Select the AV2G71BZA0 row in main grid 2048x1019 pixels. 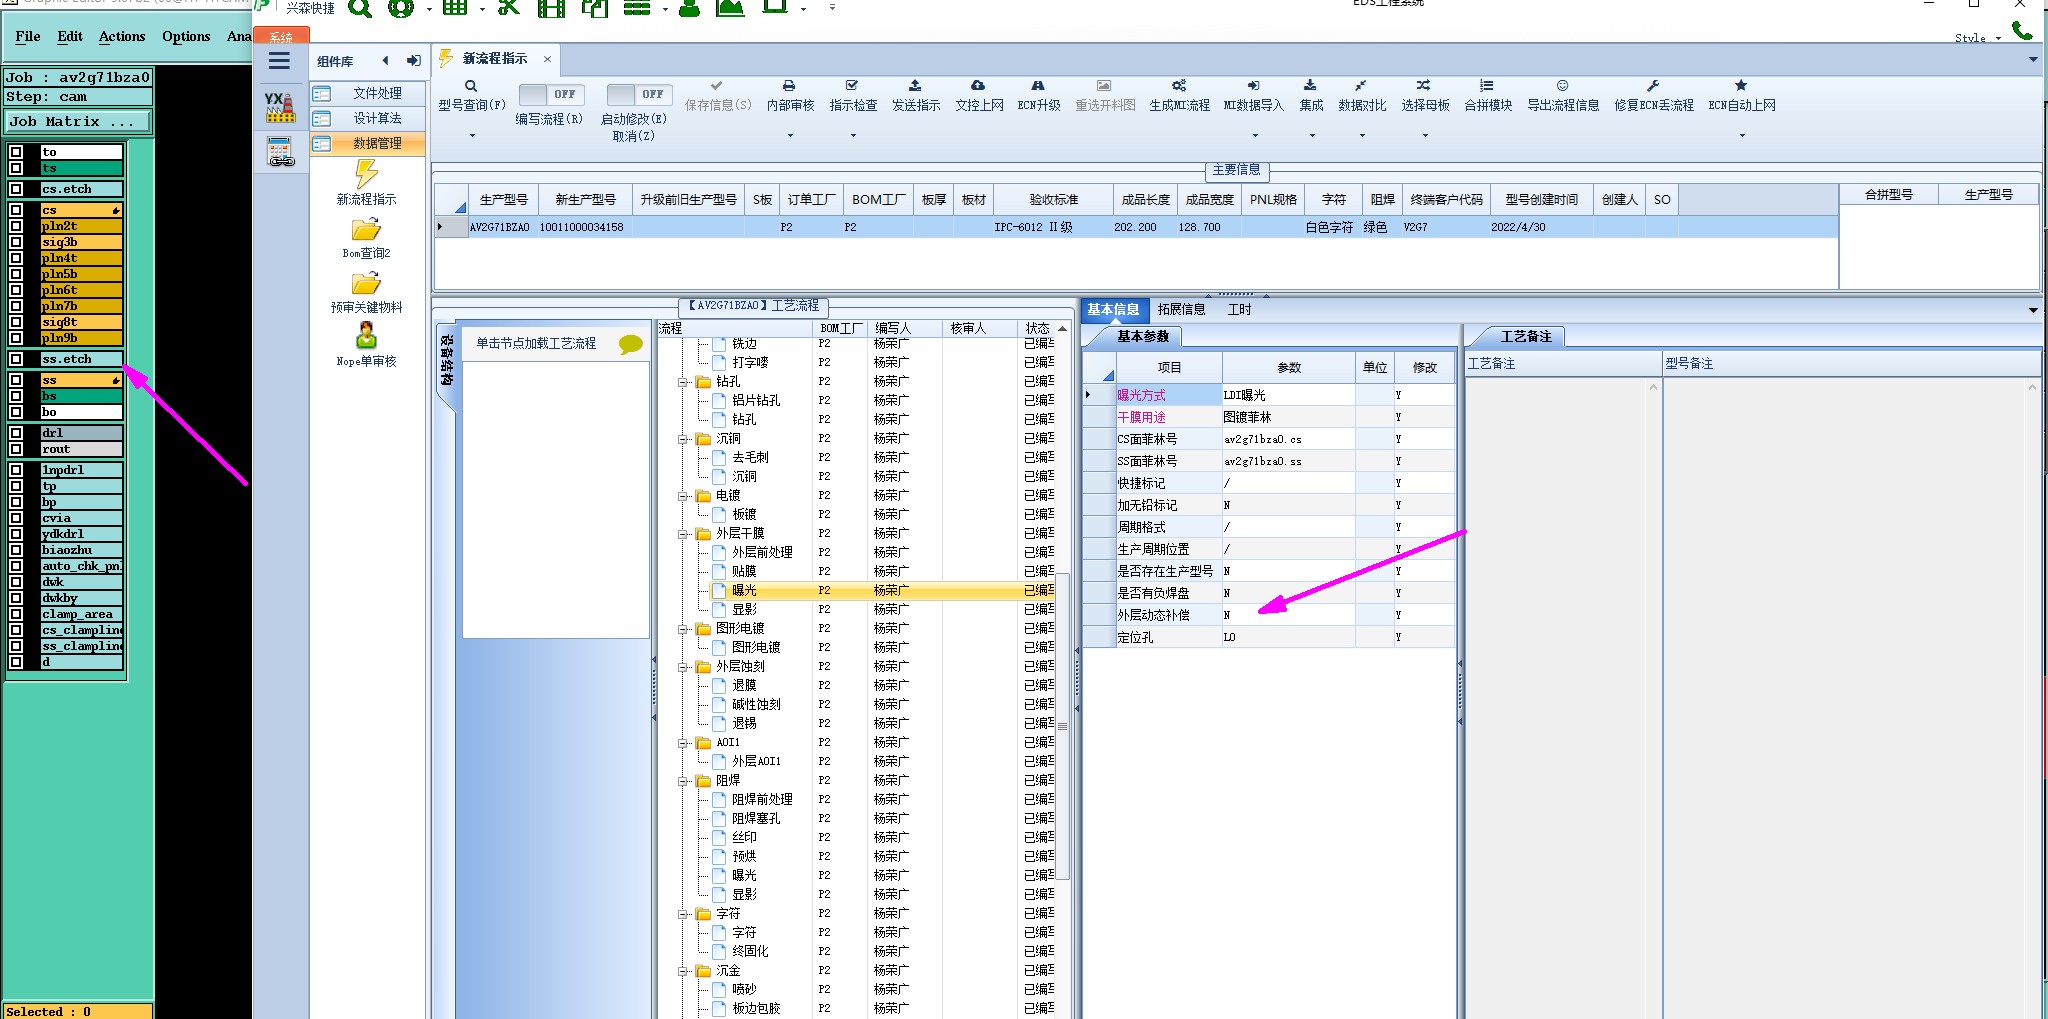1135,228
